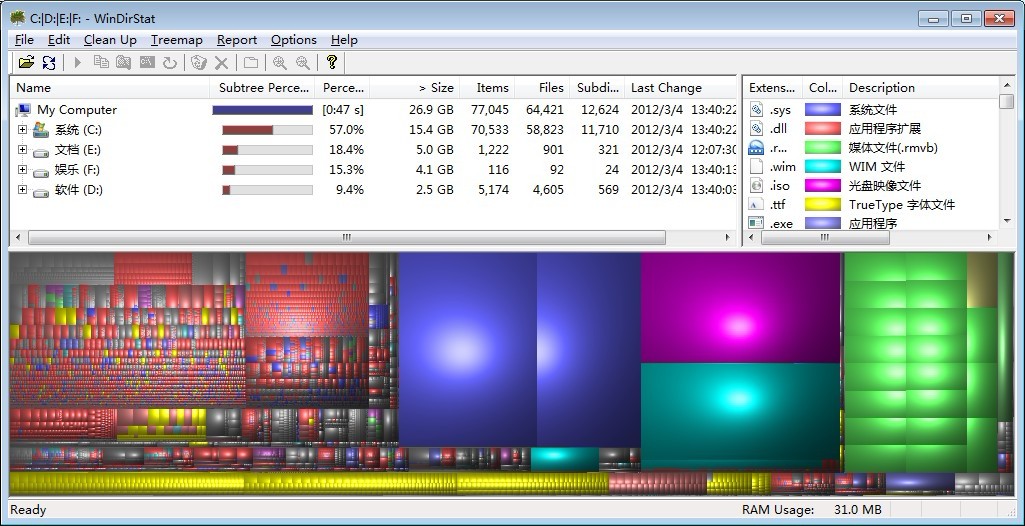Click the yellow question mark Help icon

[332, 63]
